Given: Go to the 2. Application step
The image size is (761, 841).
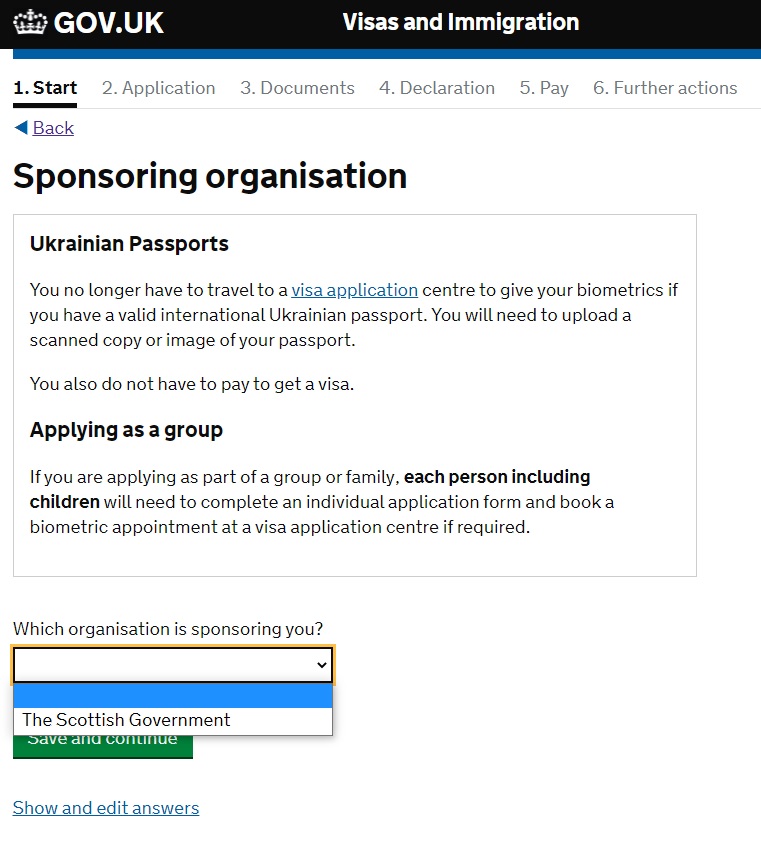Looking at the screenshot, I should 159,88.
